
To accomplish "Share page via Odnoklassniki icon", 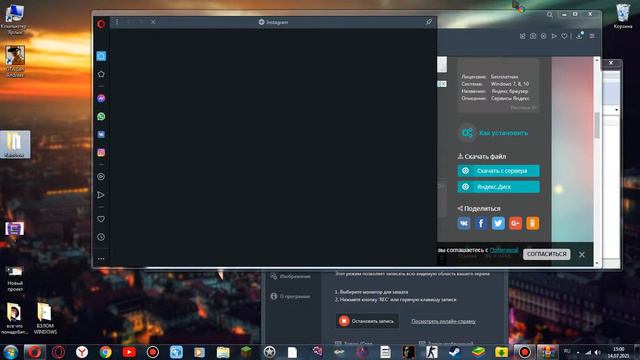I will click(532, 223).
